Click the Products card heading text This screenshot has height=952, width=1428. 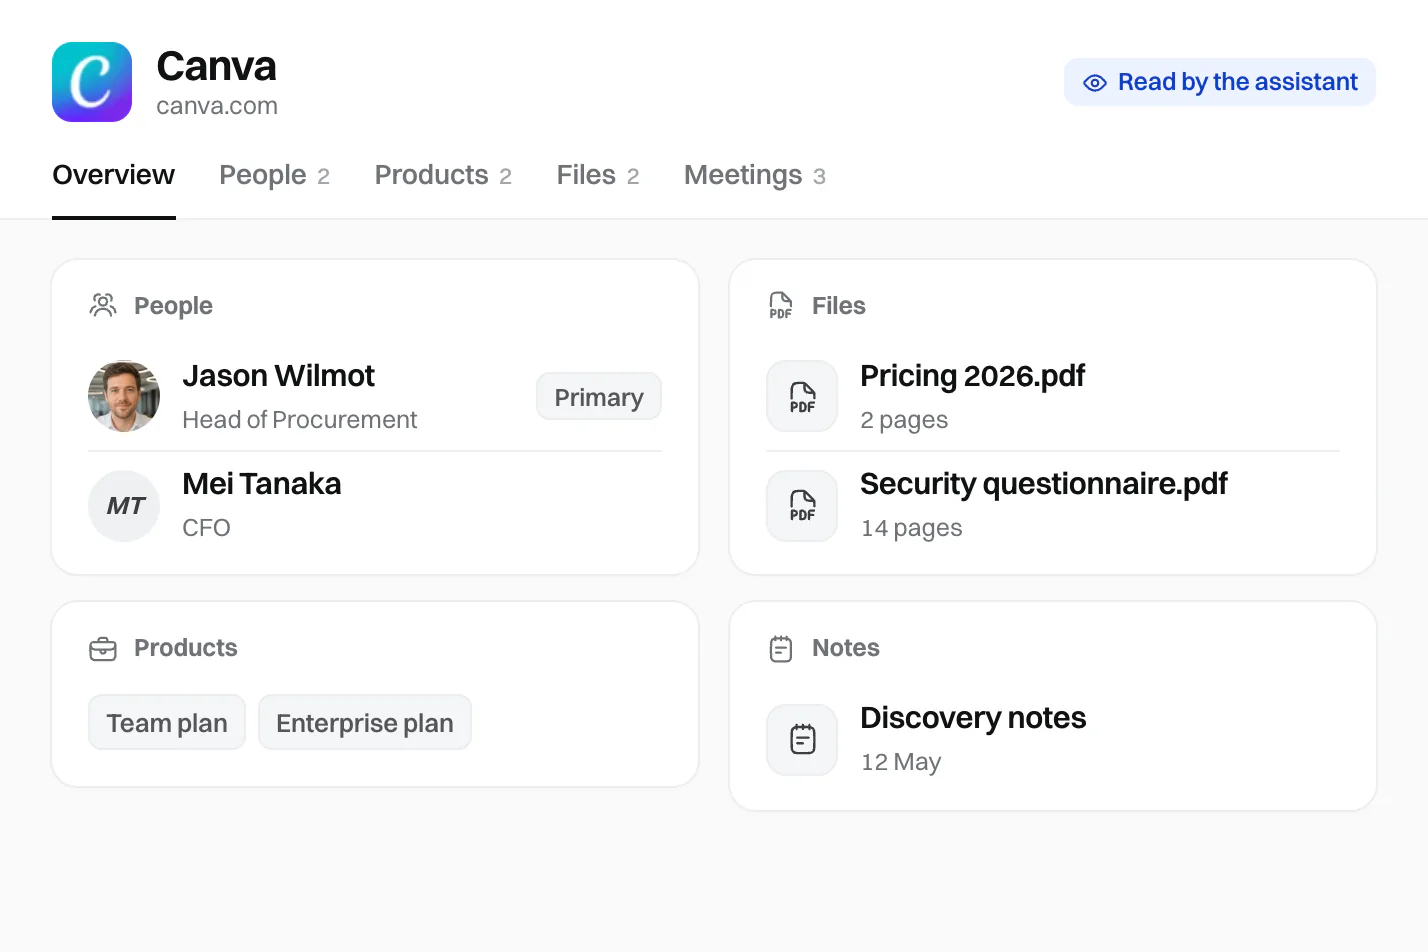(186, 648)
